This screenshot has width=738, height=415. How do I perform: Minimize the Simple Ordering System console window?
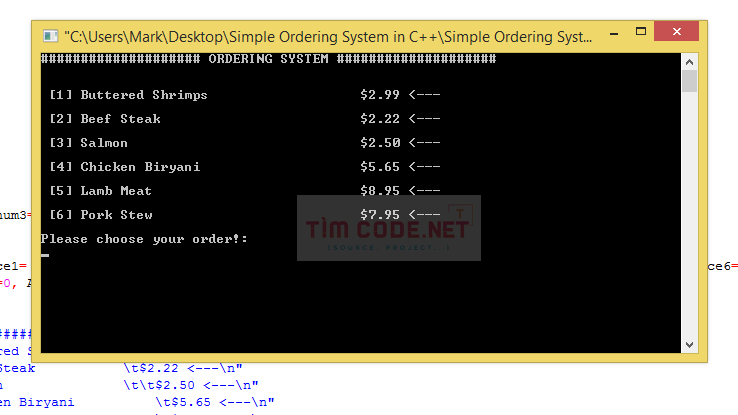[614, 34]
